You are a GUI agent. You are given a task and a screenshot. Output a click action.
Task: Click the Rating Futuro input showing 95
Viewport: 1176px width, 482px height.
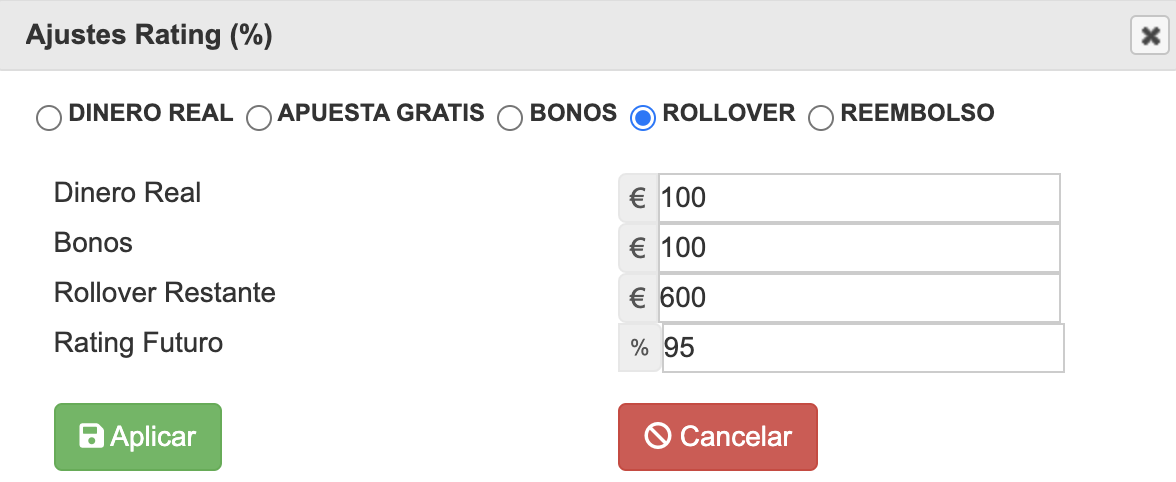[x=862, y=348]
